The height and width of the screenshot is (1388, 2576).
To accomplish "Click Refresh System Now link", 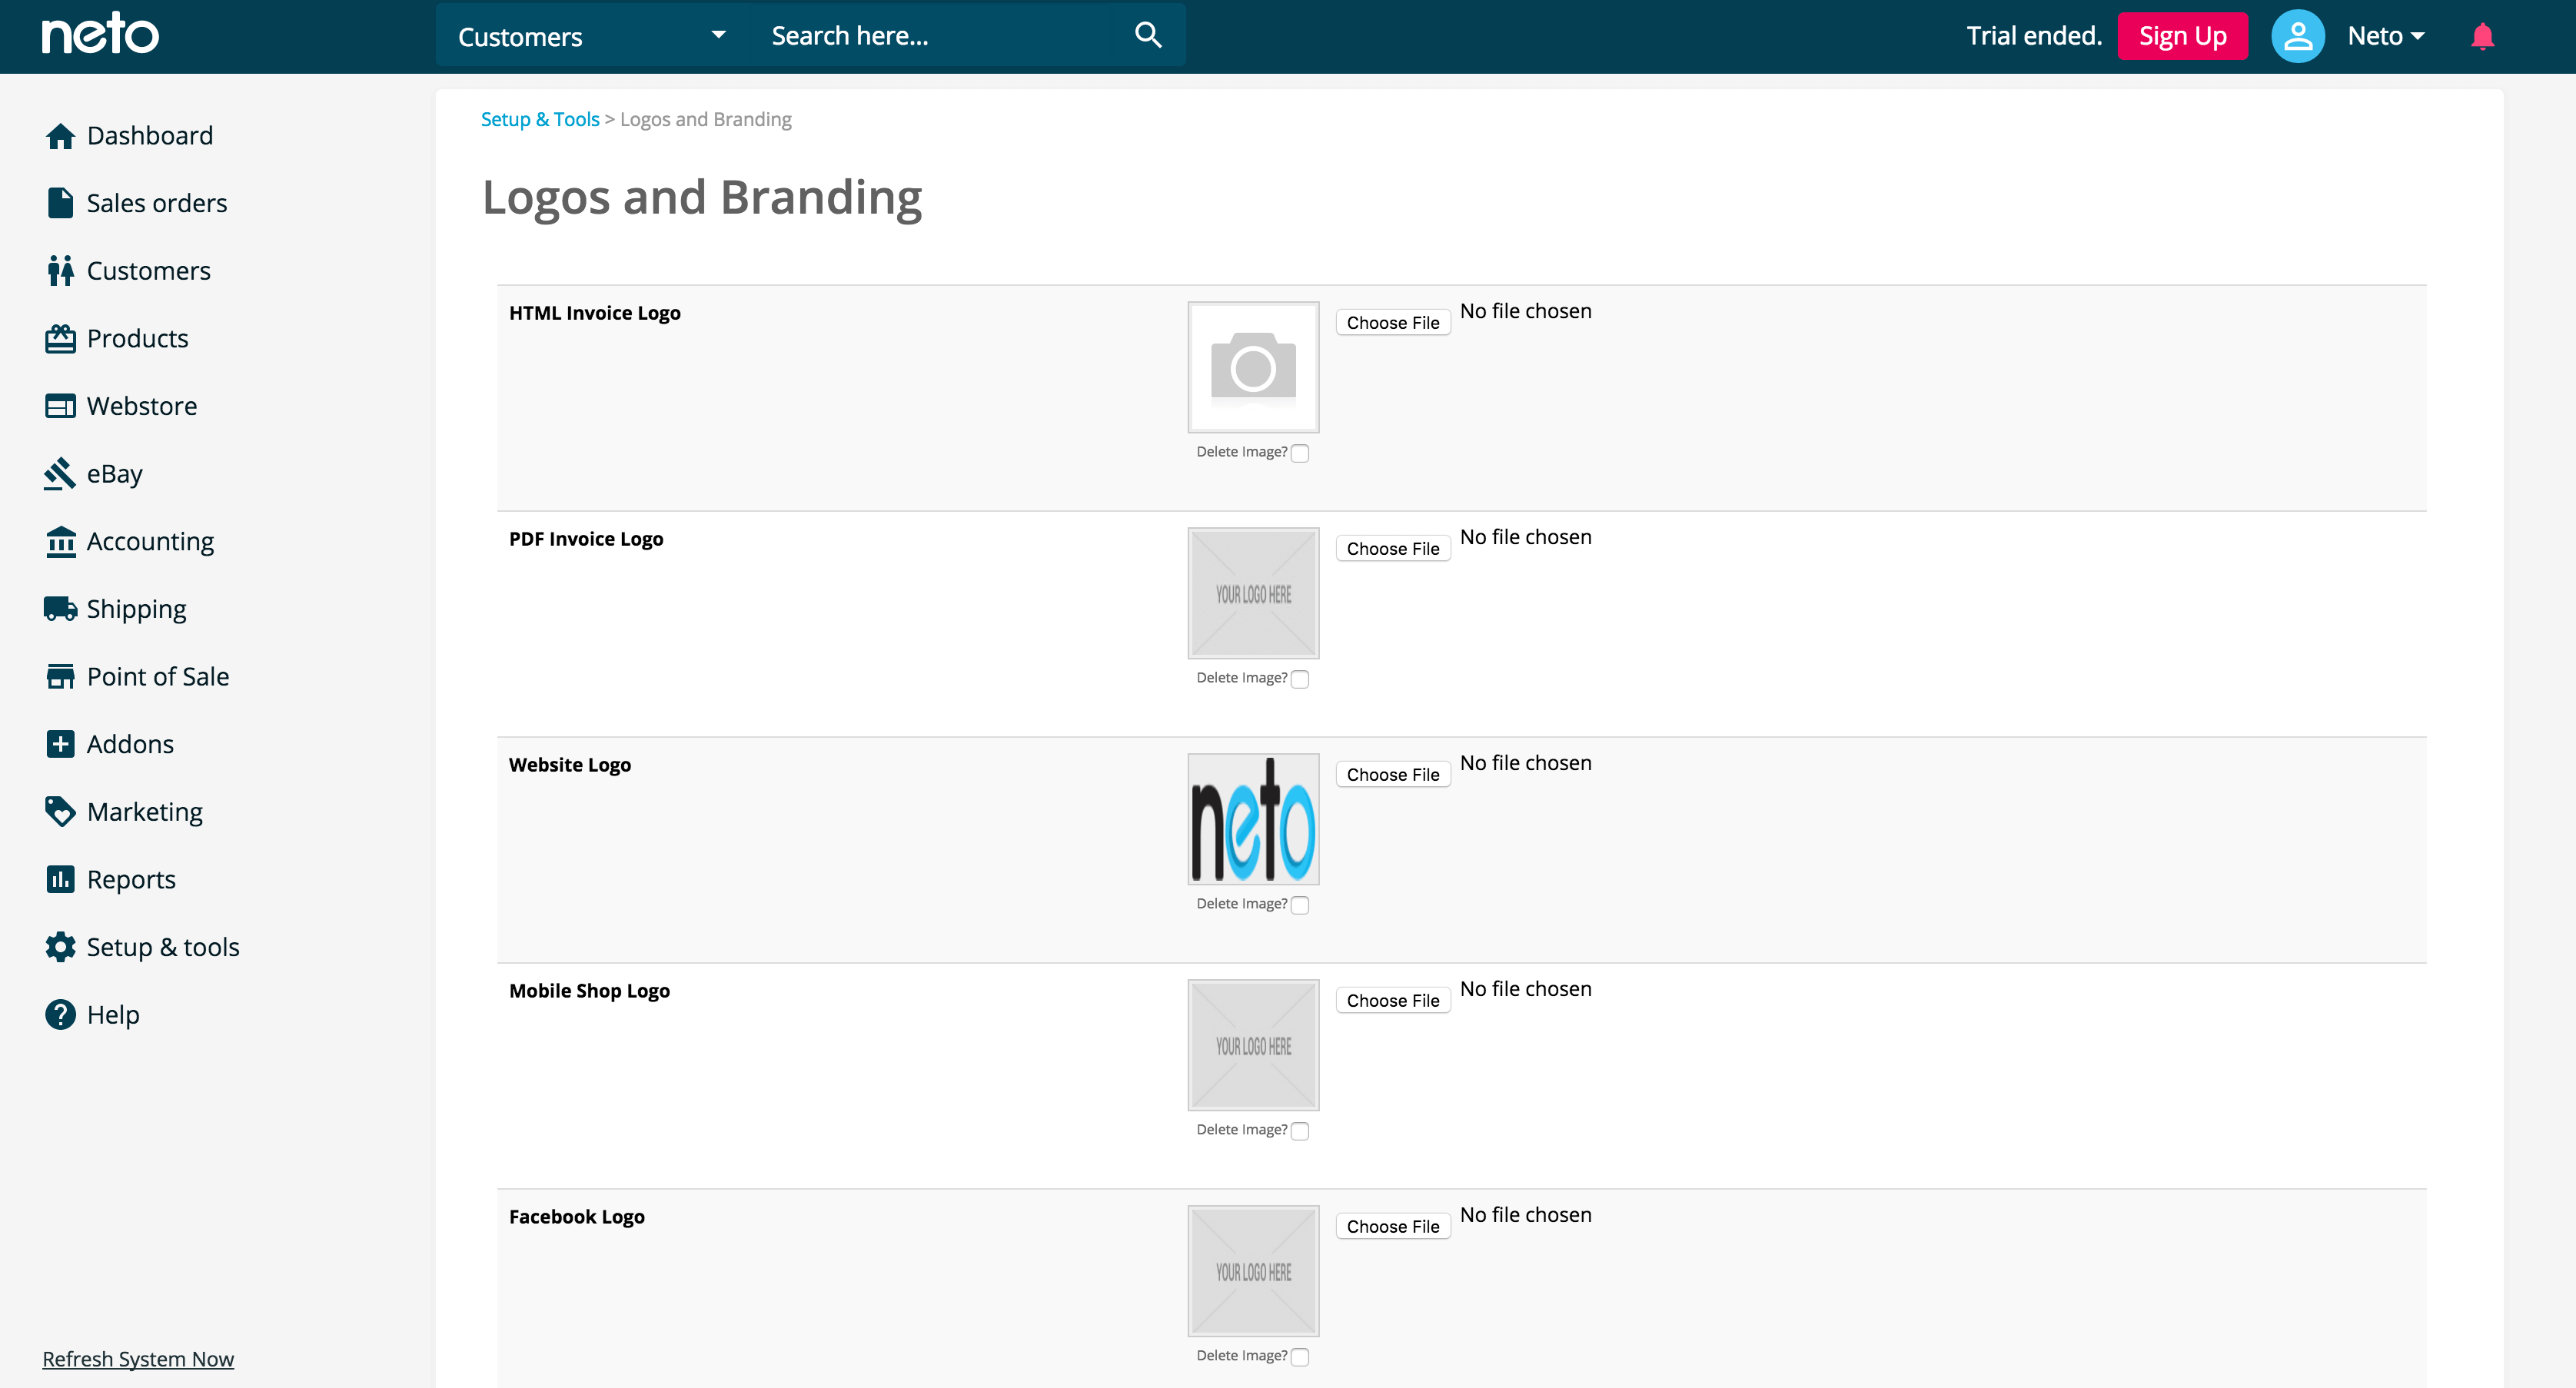I will point(138,1359).
